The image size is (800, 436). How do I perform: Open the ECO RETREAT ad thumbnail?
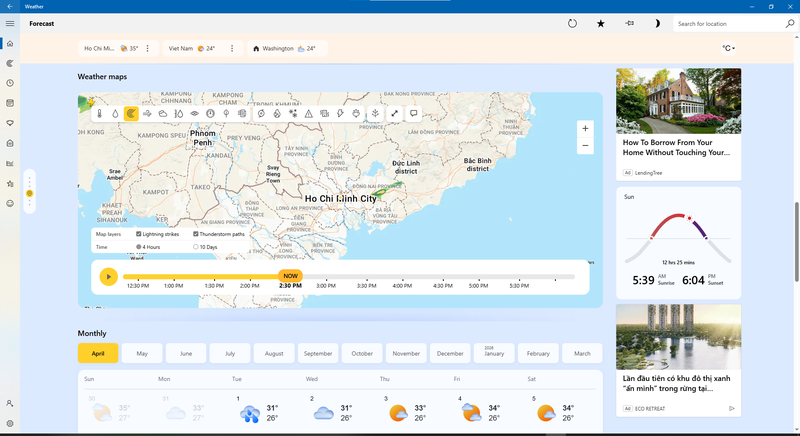(679, 337)
